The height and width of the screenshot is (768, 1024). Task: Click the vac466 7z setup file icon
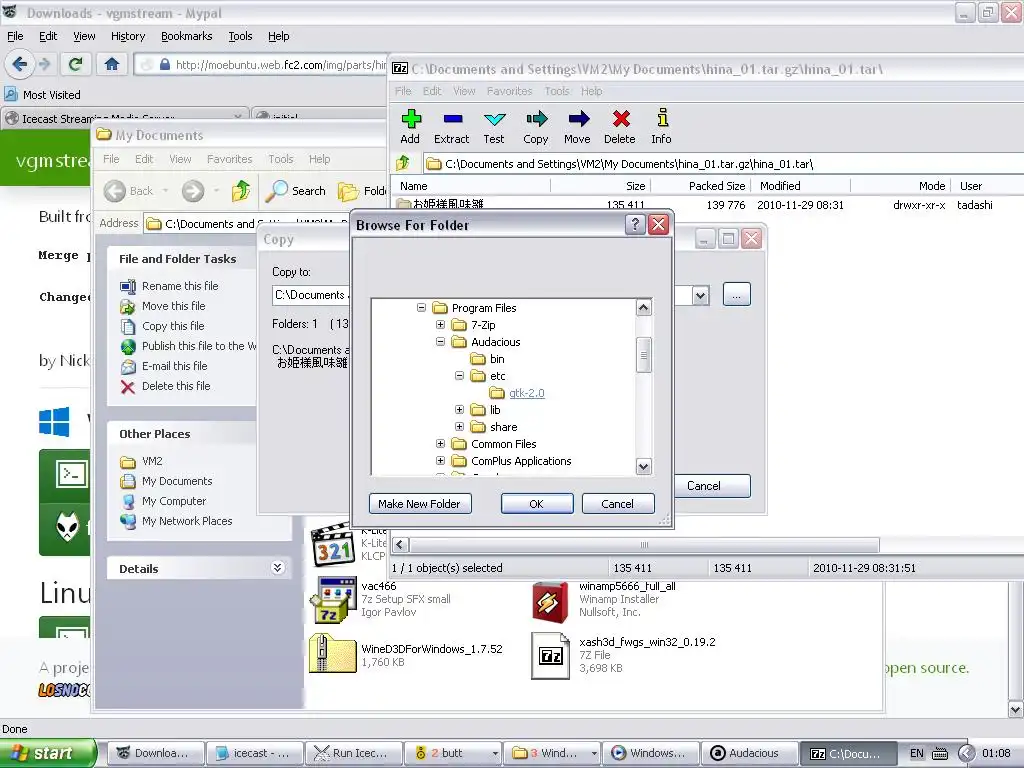tap(333, 600)
